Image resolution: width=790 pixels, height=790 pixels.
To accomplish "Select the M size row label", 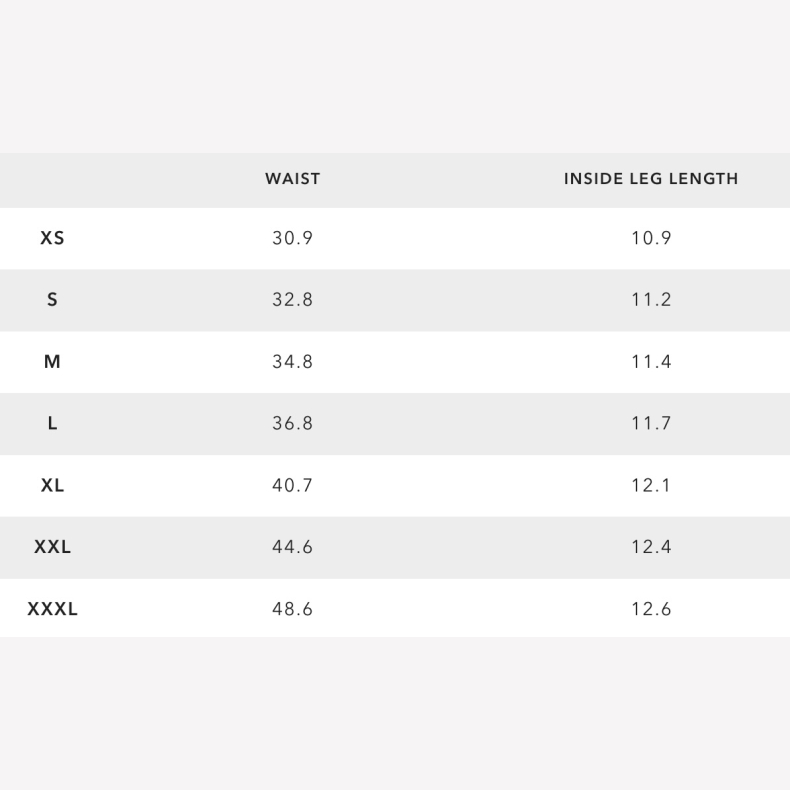I will click(52, 362).
